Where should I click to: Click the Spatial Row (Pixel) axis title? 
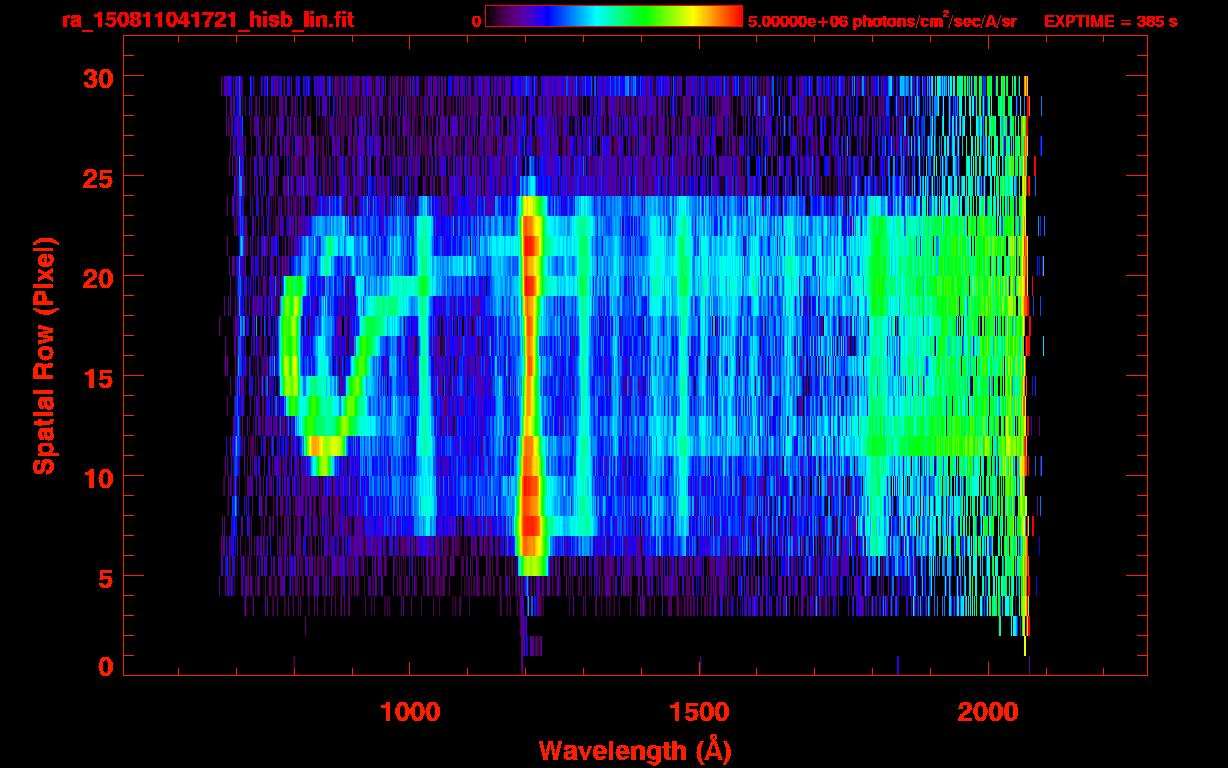(45, 356)
